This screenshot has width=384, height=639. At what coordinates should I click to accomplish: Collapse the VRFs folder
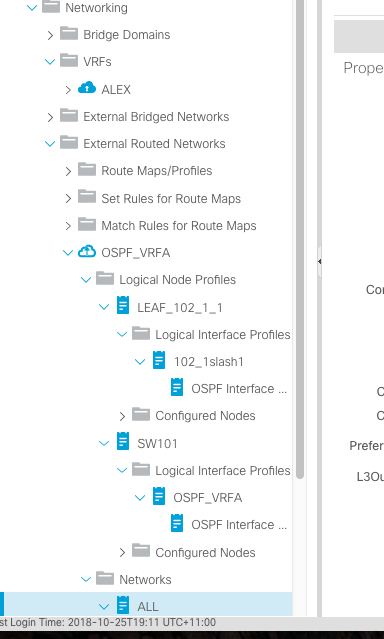pos(50,62)
